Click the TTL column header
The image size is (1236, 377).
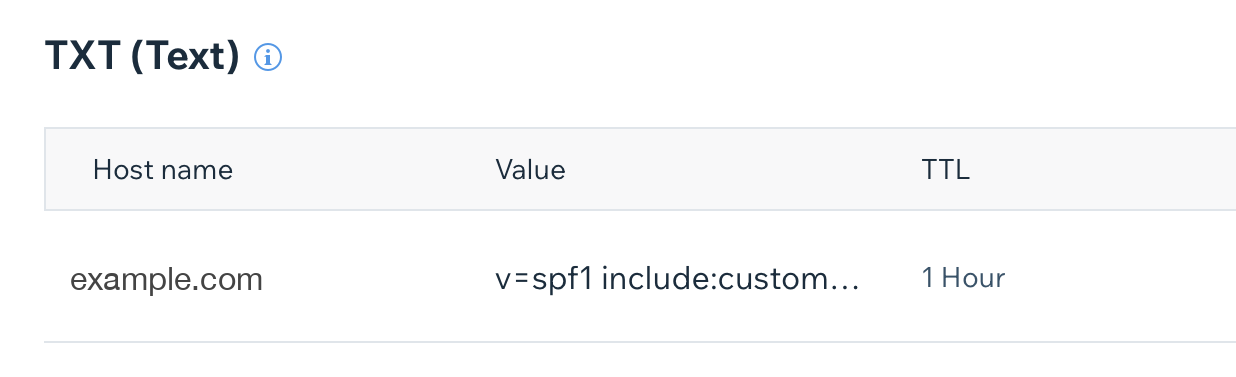click(945, 170)
